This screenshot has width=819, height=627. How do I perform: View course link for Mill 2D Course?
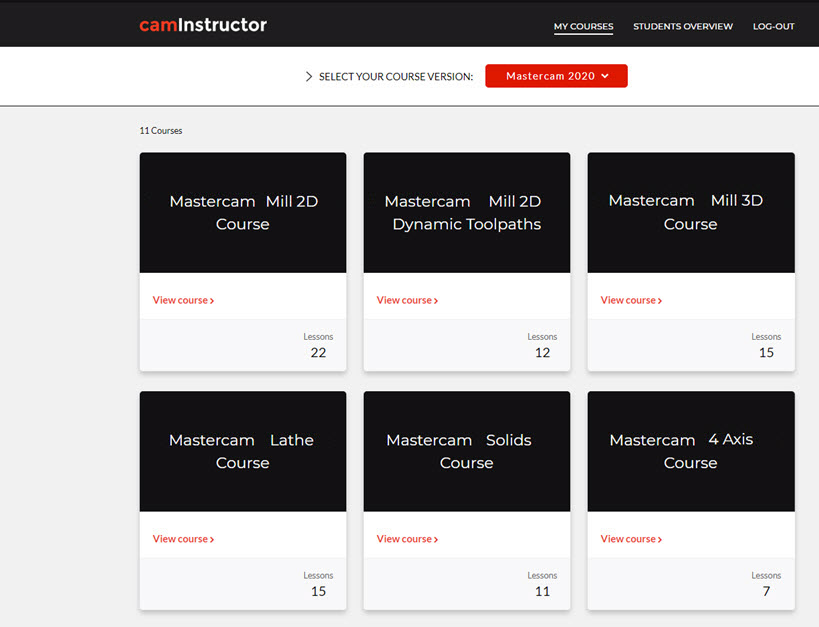183,300
